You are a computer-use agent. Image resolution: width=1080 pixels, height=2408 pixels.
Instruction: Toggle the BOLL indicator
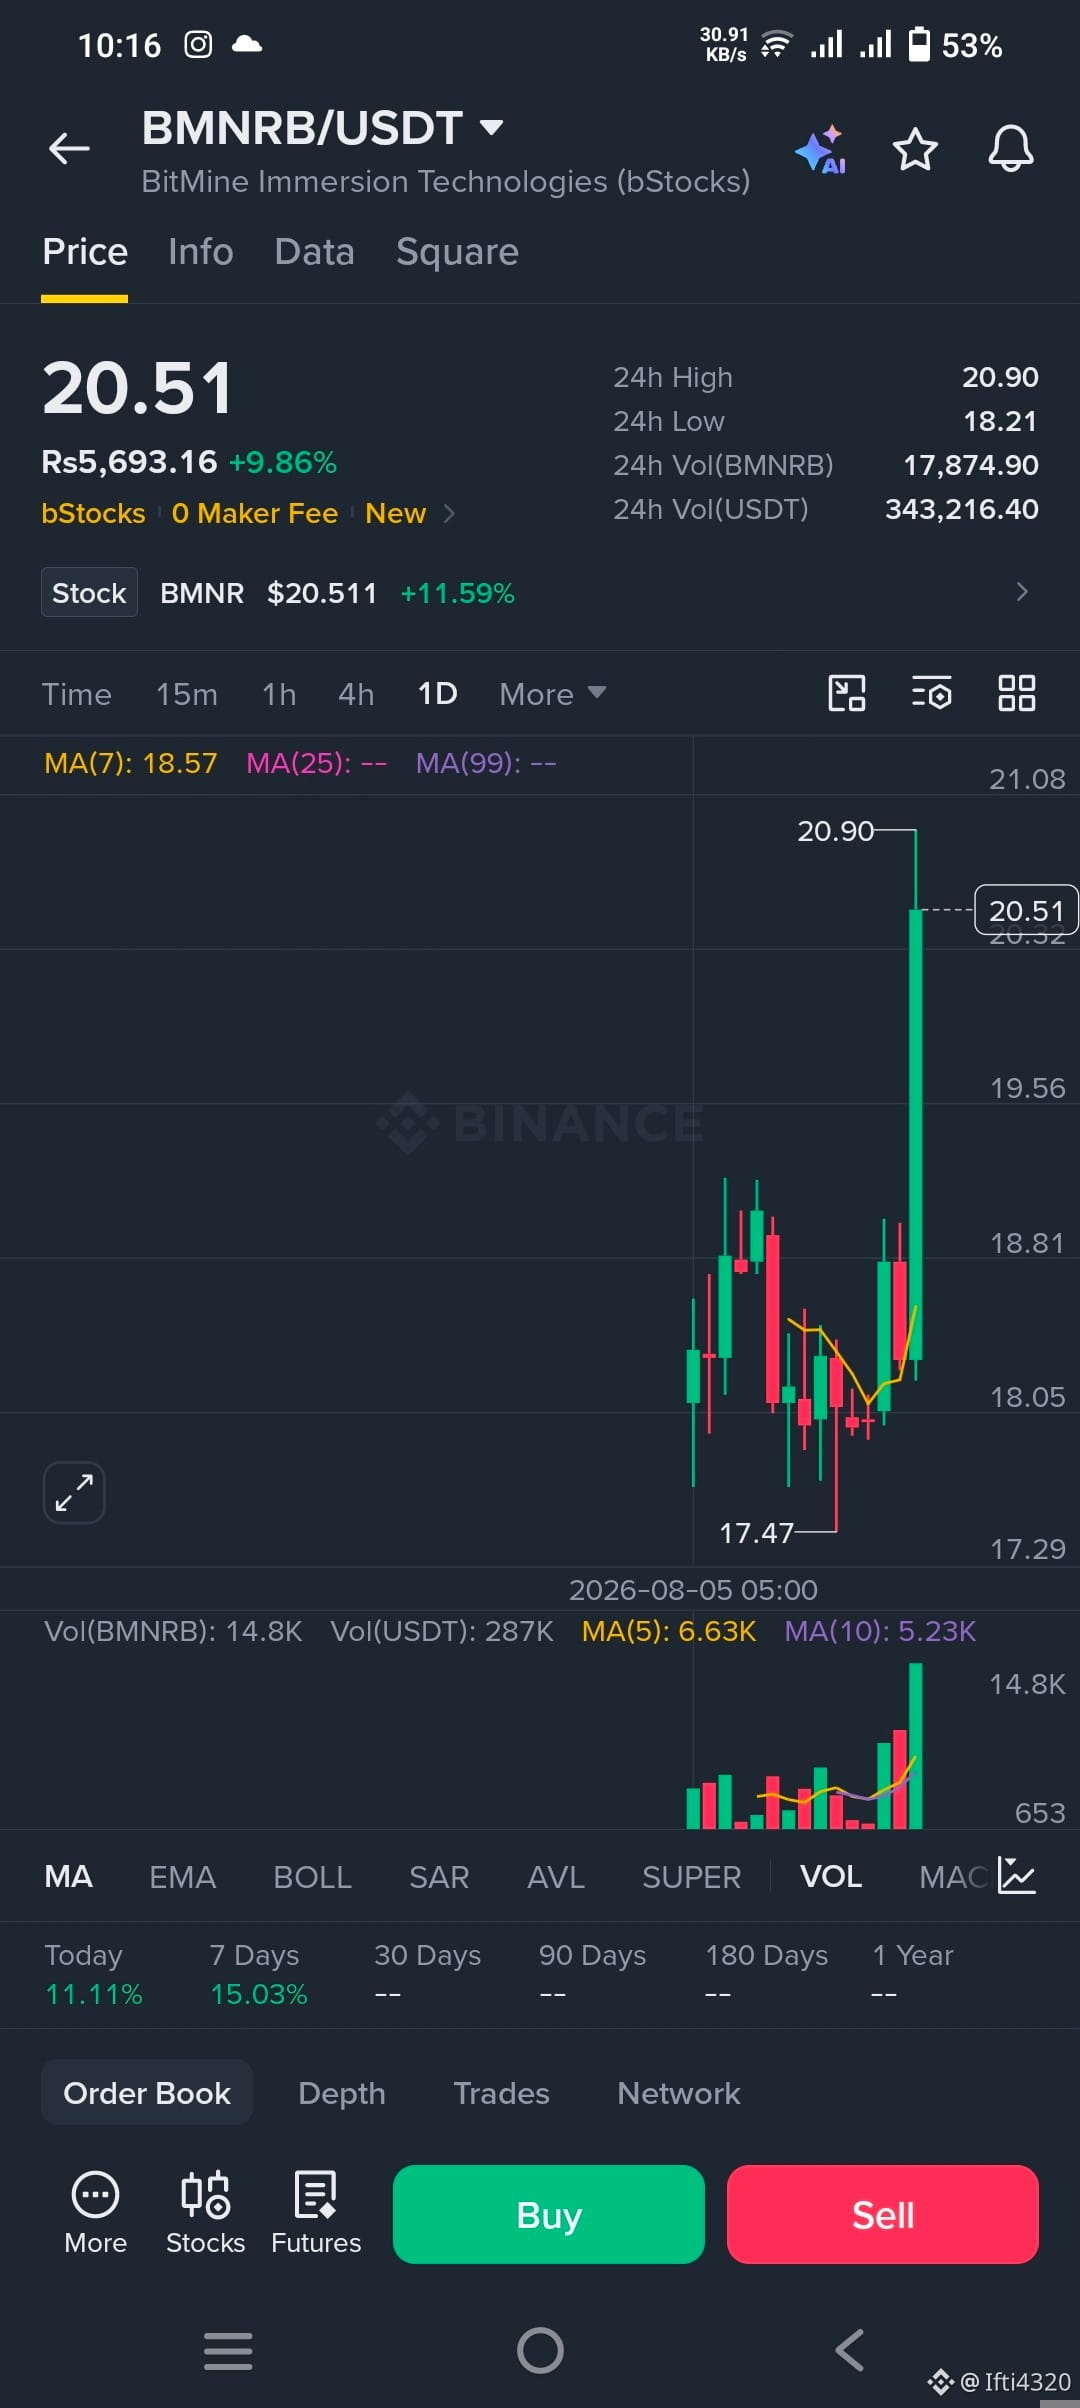tap(312, 1877)
